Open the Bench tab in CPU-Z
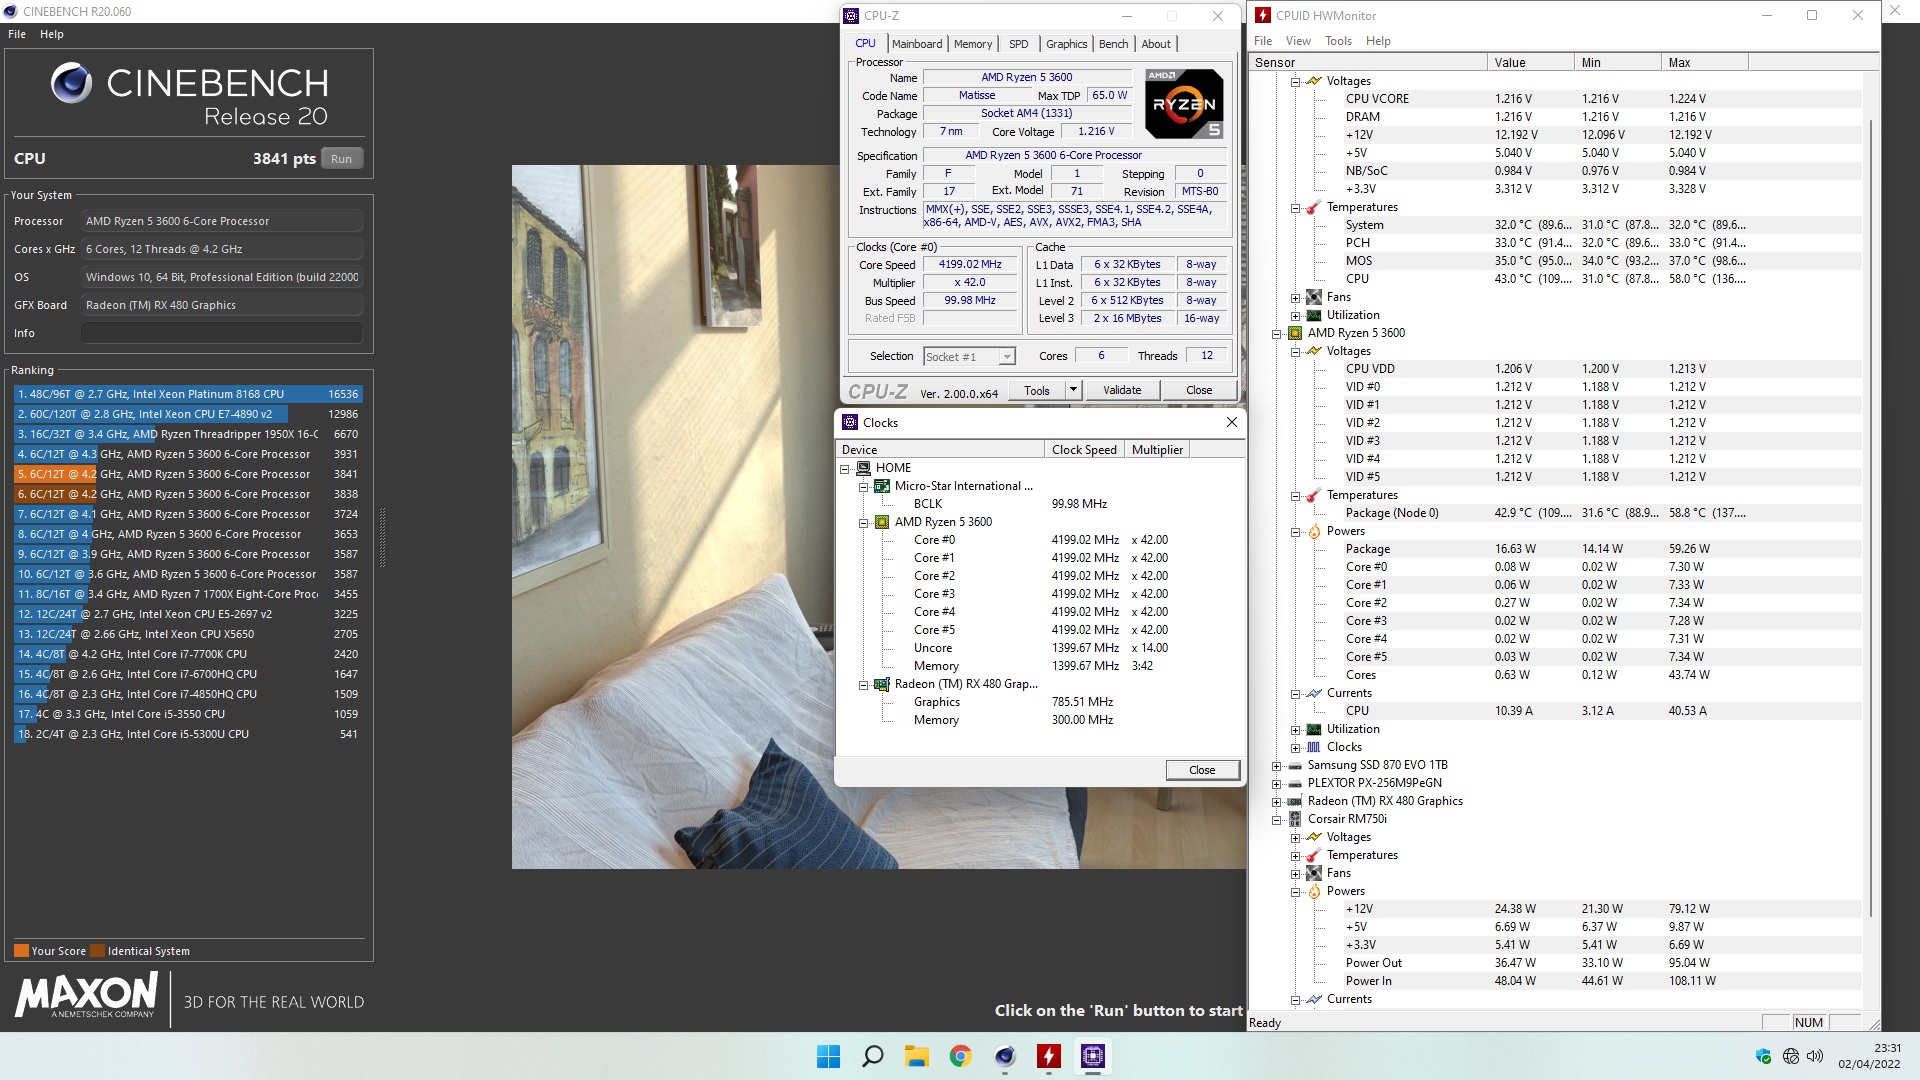1920x1080 pixels. coord(1113,44)
